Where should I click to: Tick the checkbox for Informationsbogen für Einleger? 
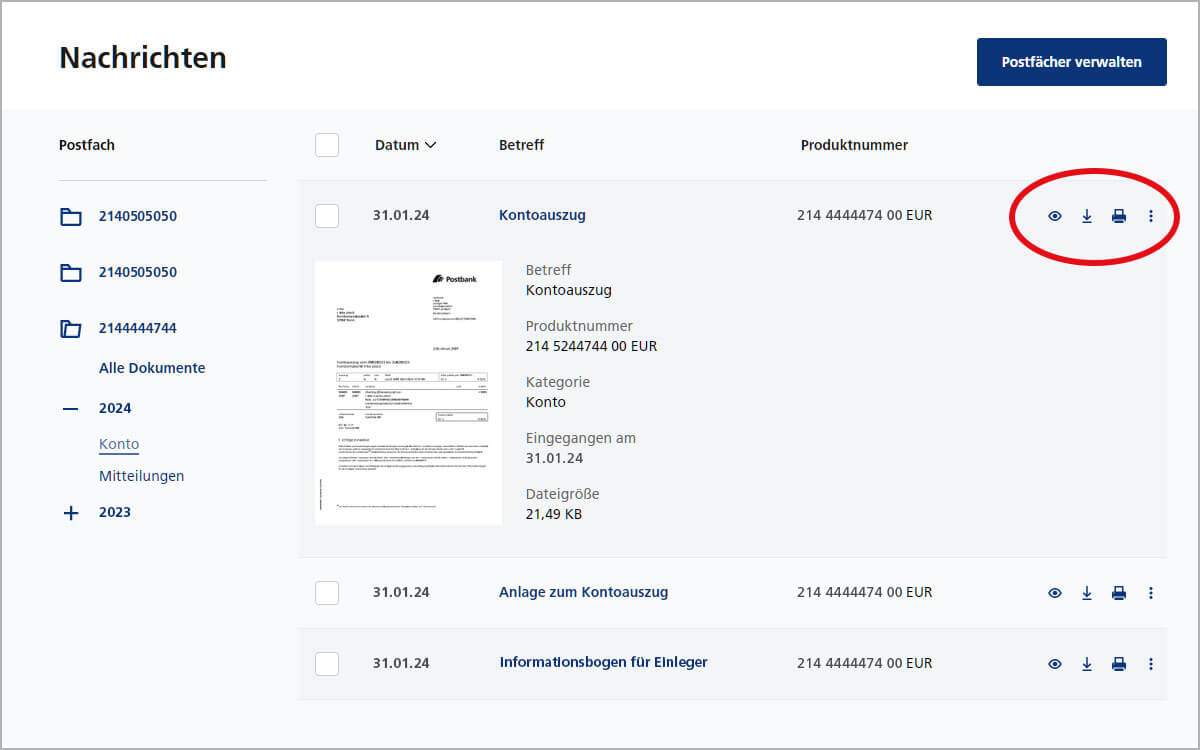pyautogui.click(x=327, y=664)
